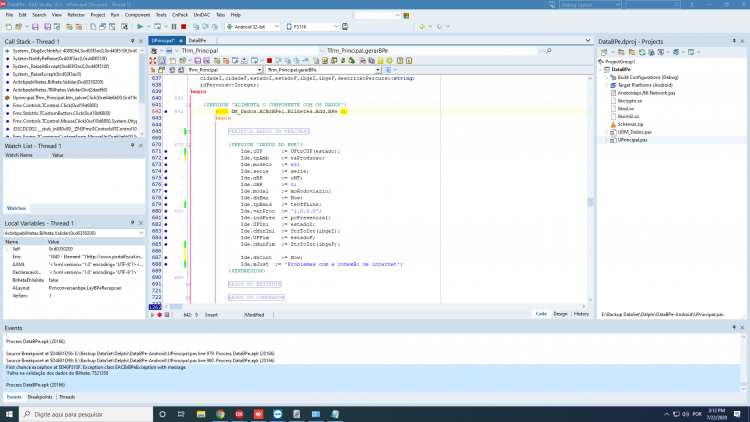Switch to the DataBPe editor tab
Screen dimensions: 750x422
pos(197,41)
